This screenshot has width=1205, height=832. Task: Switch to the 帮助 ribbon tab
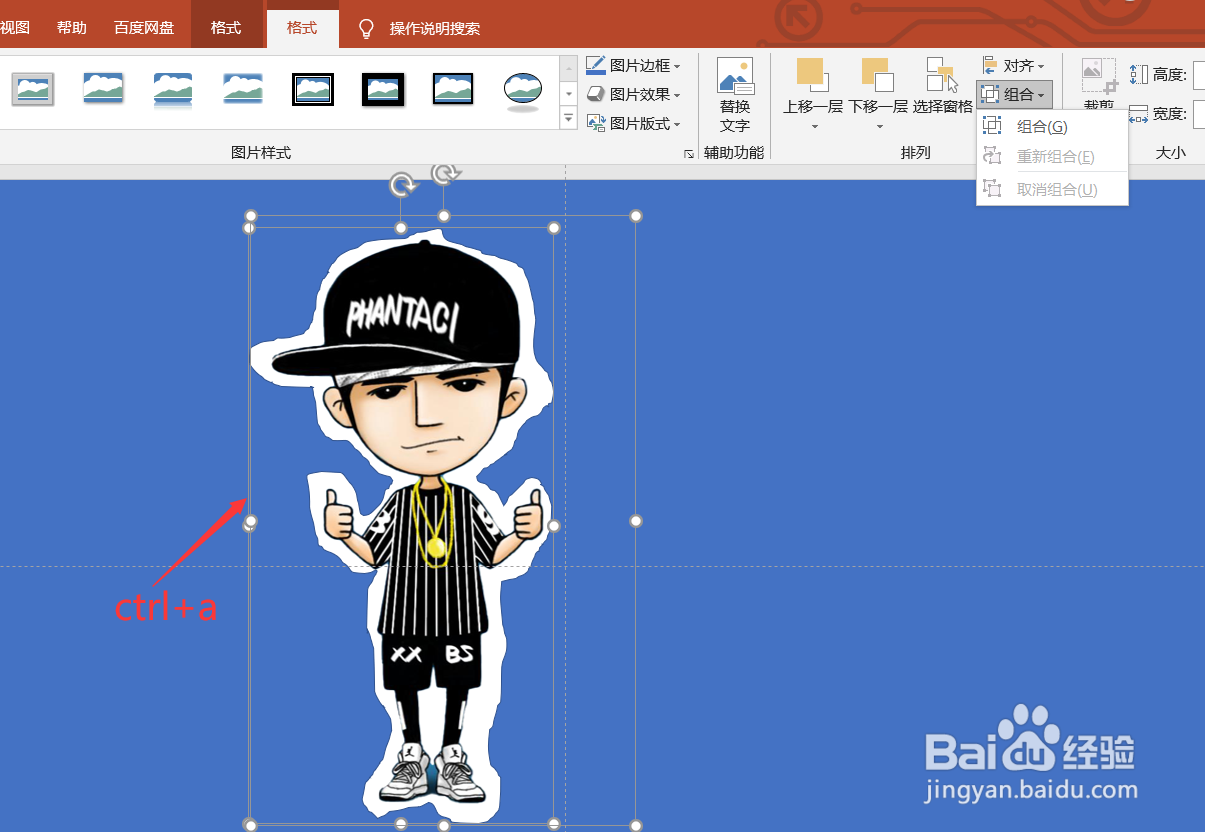[71, 28]
